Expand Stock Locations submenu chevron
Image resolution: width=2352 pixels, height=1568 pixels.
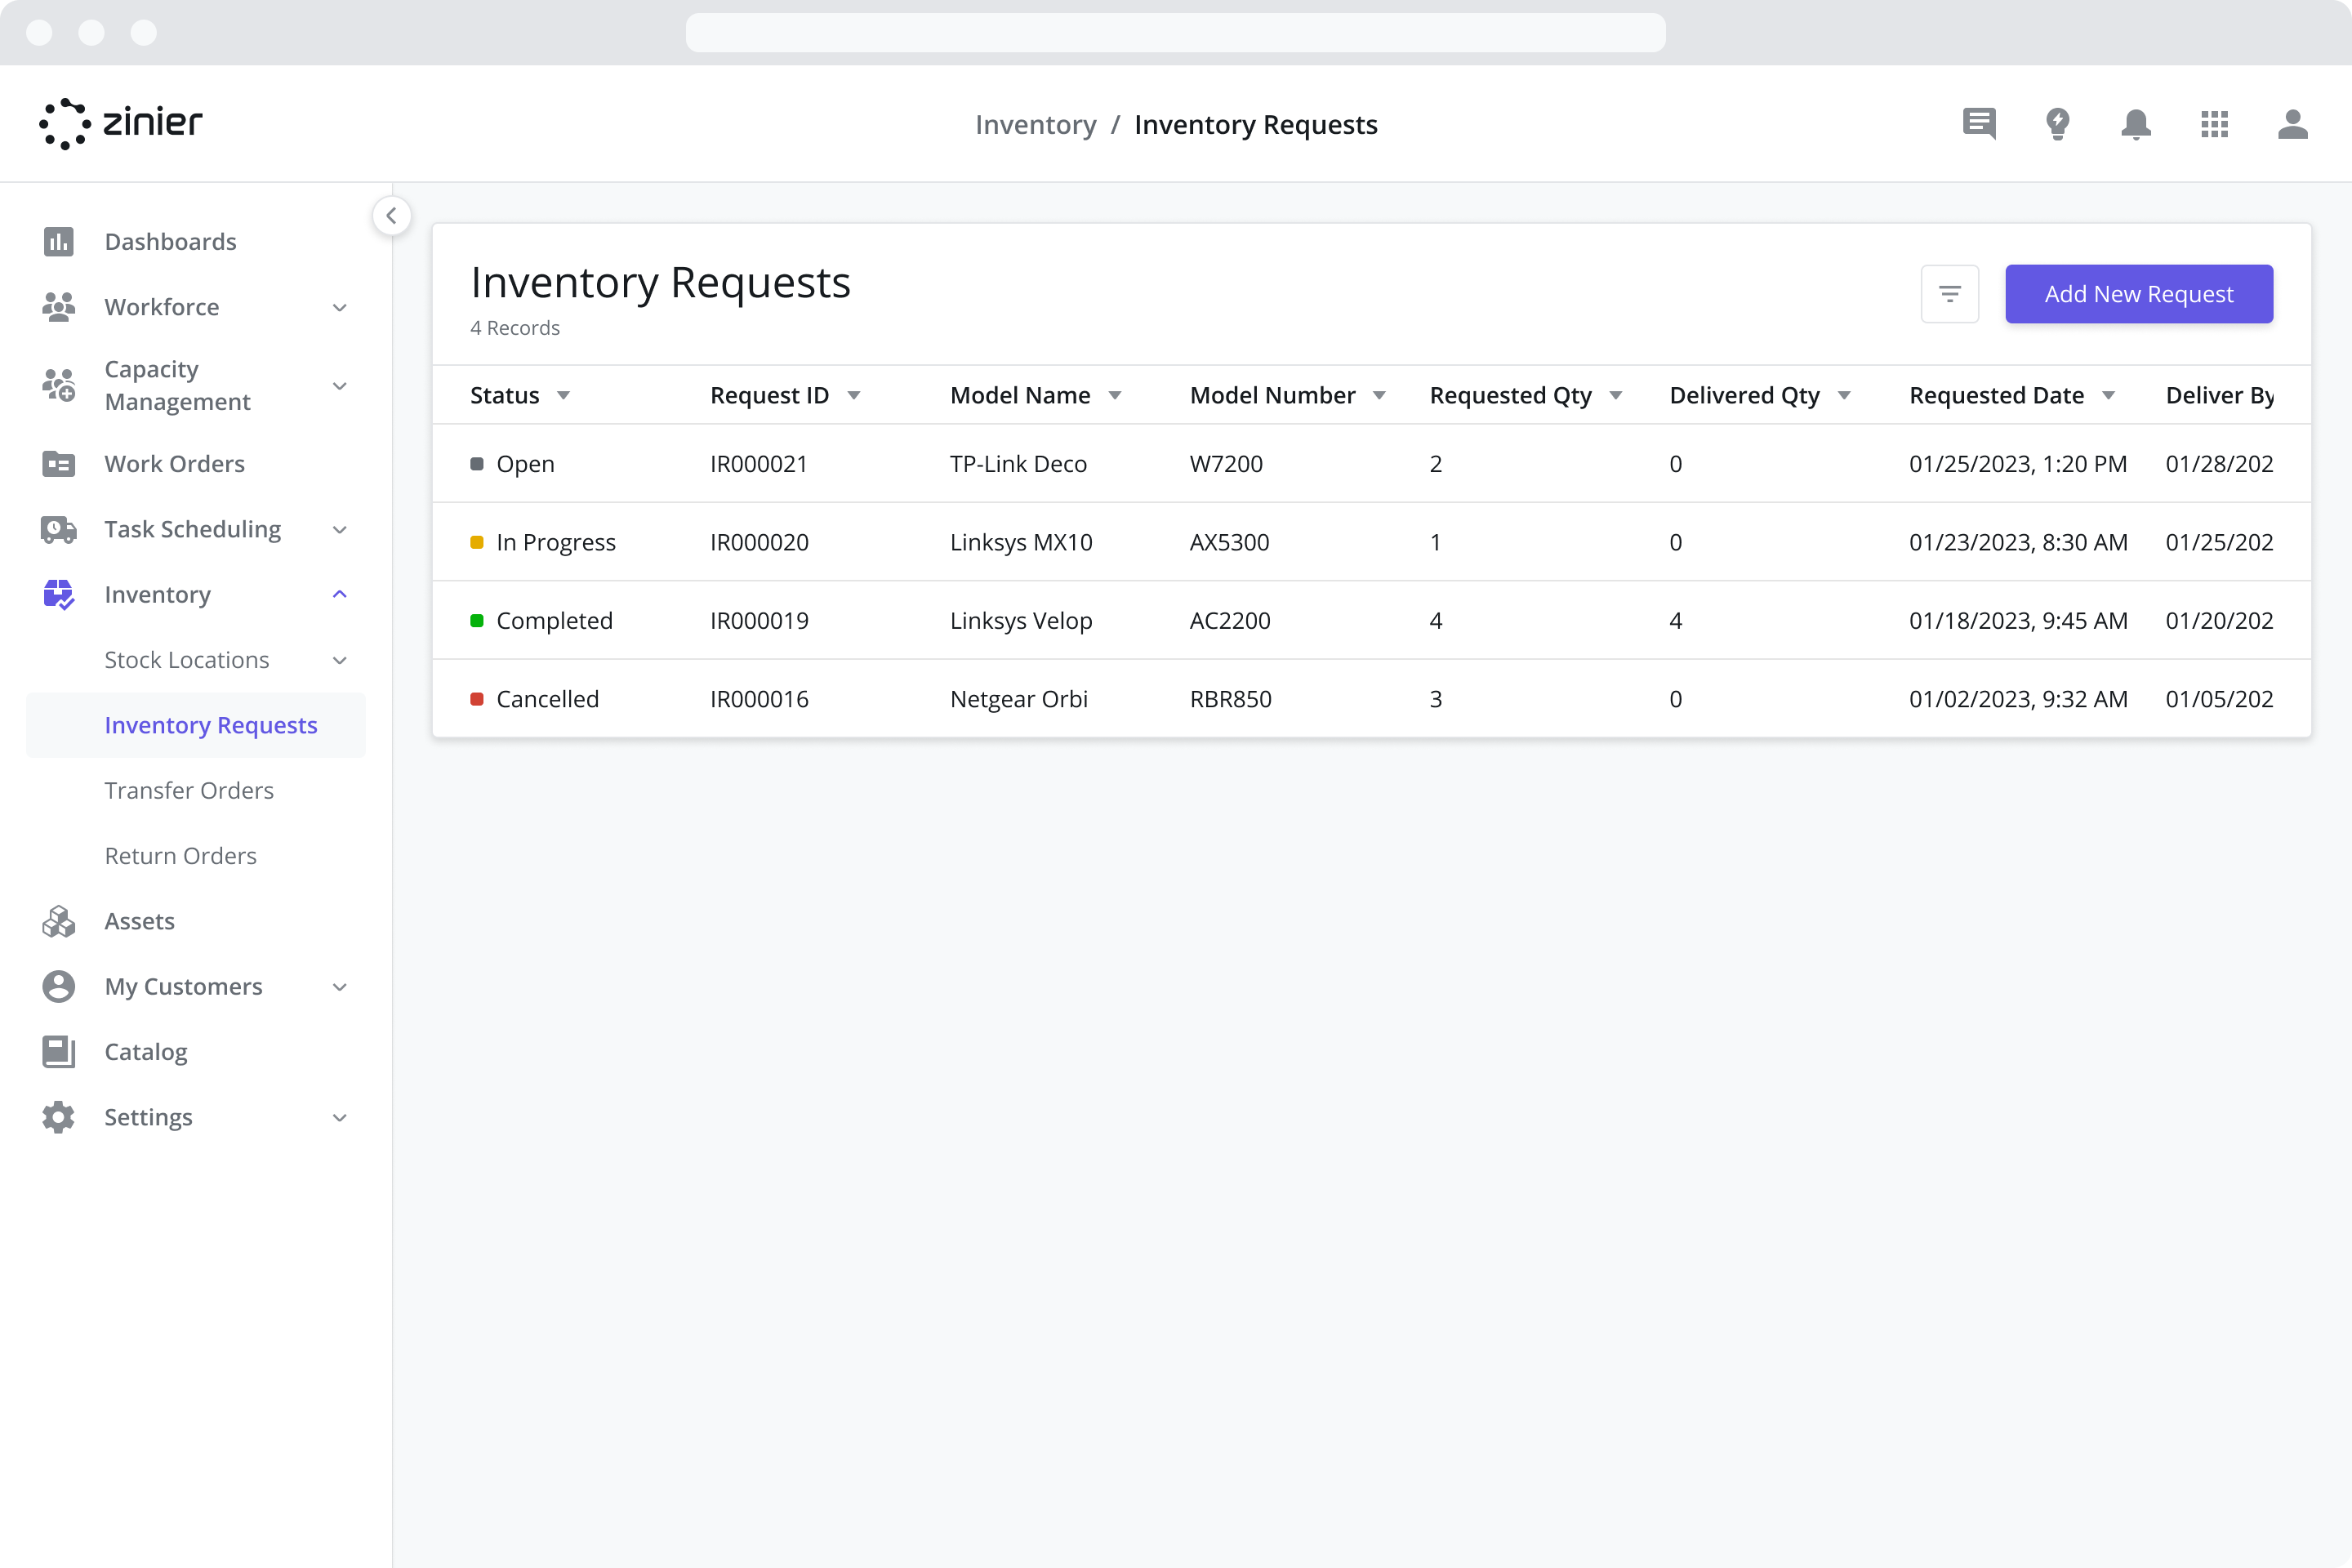339,660
